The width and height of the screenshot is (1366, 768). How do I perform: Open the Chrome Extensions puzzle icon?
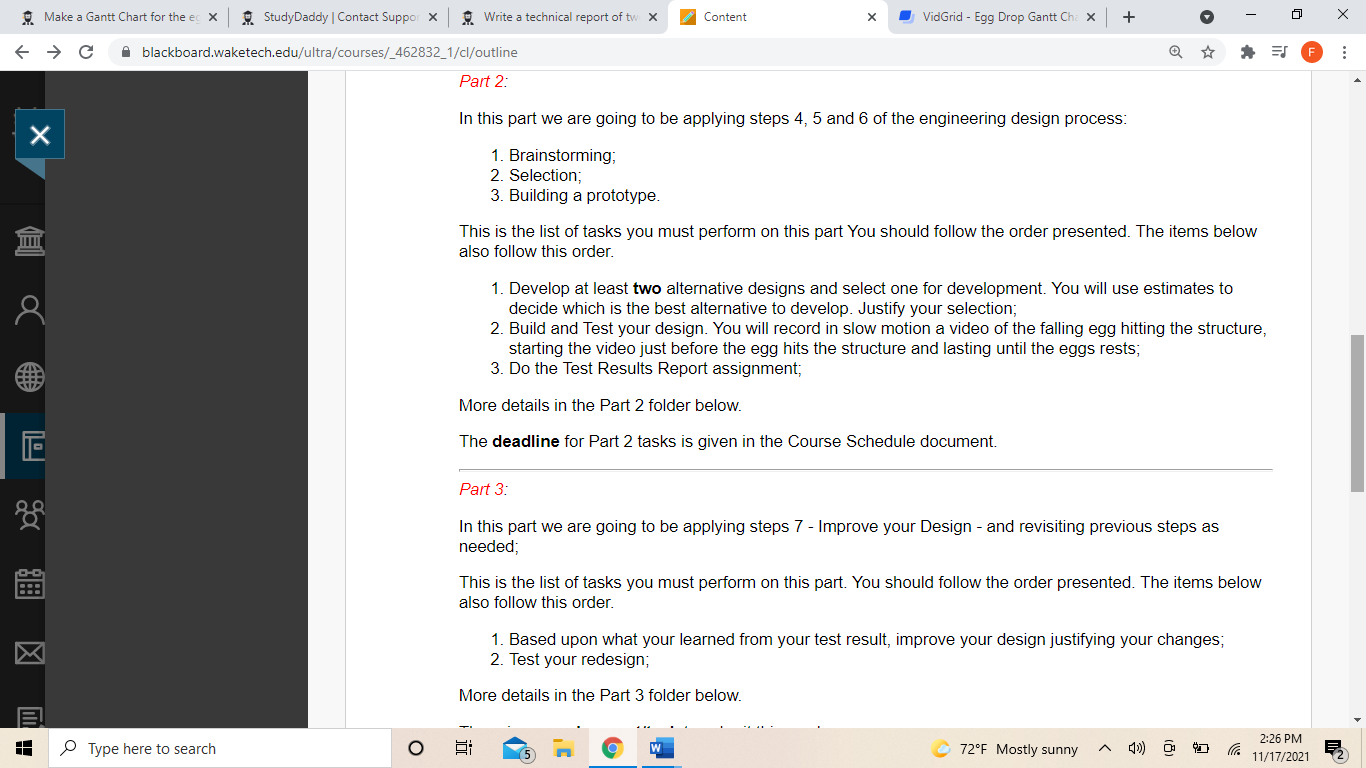pos(1247,52)
